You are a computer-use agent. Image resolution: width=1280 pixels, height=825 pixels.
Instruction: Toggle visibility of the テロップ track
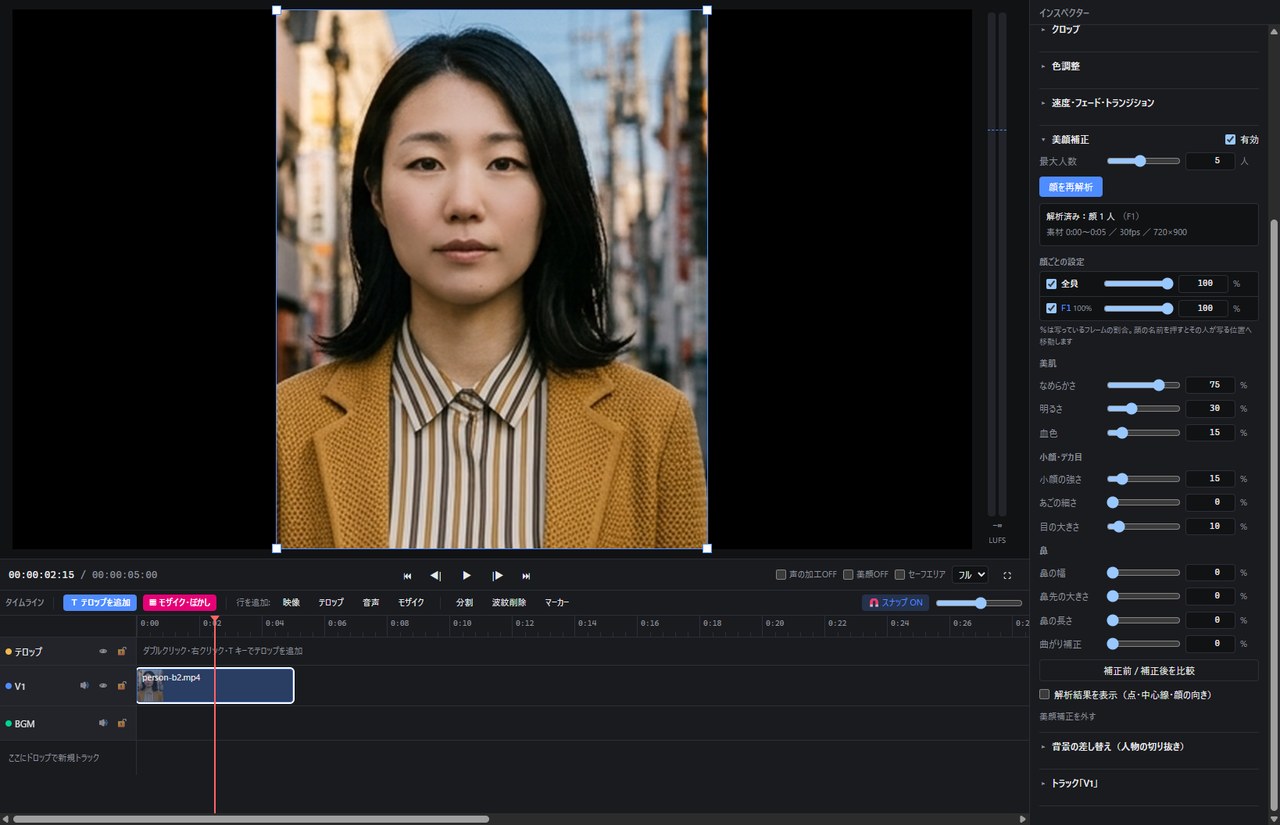click(102, 651)
